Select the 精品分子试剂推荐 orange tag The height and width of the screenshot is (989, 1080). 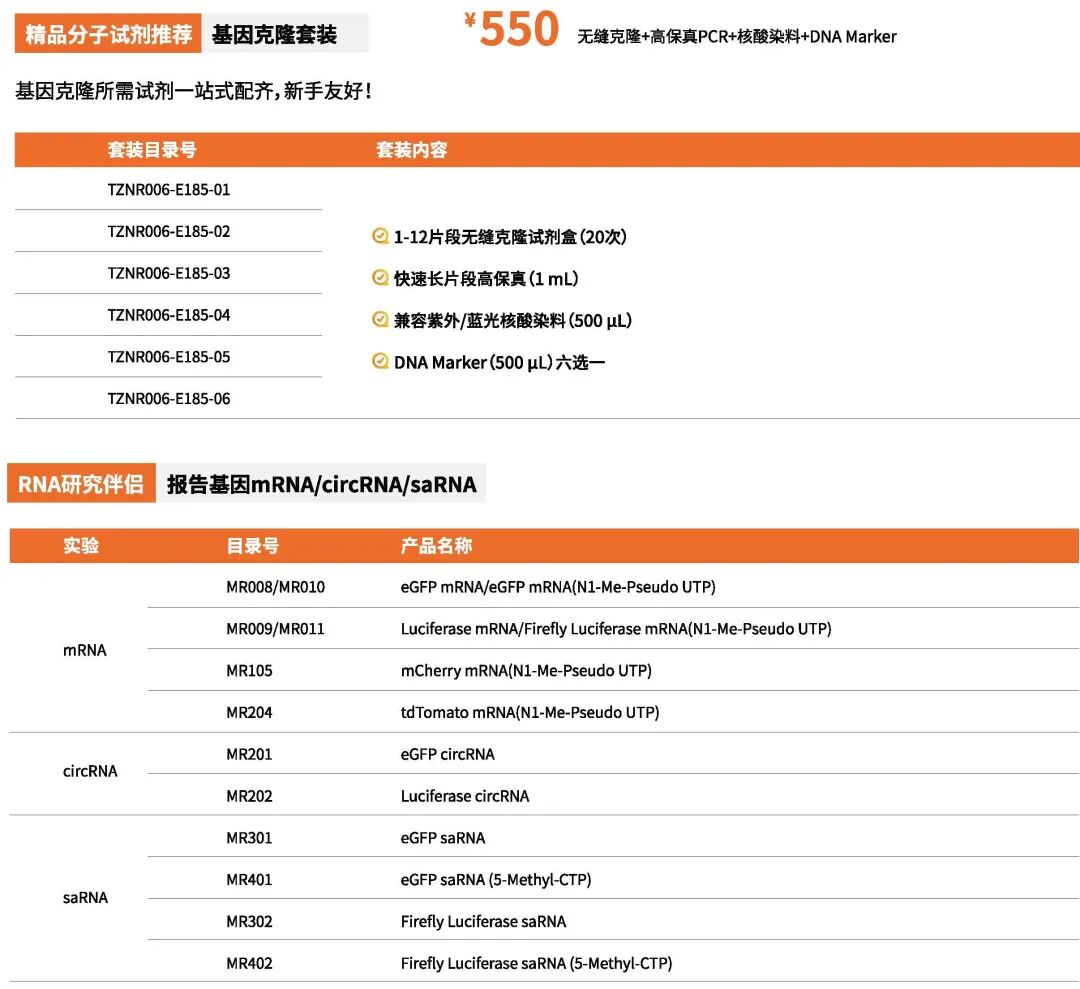(108, 34)
